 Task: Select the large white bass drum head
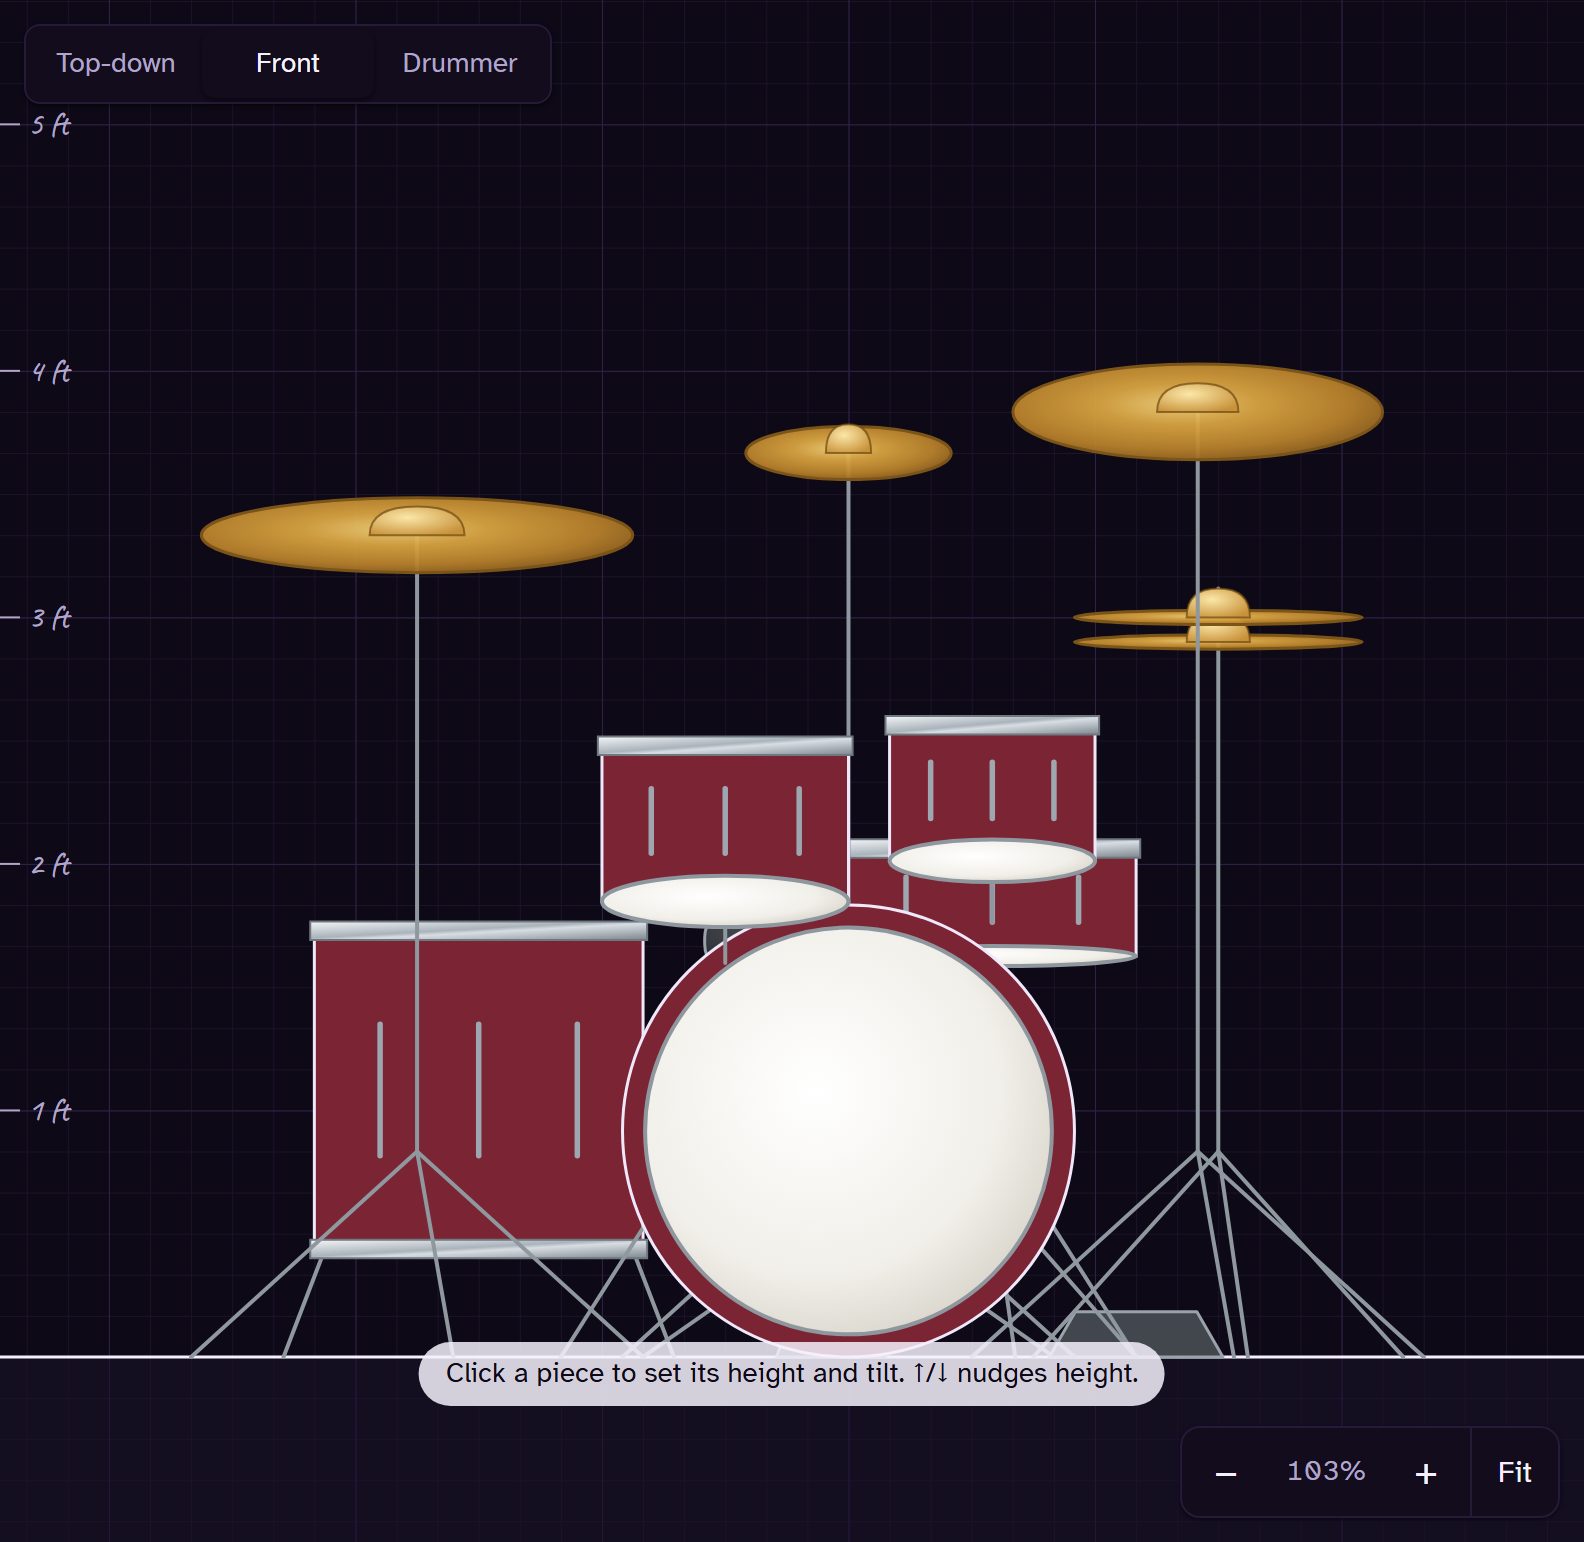(x=848, y=1131)
